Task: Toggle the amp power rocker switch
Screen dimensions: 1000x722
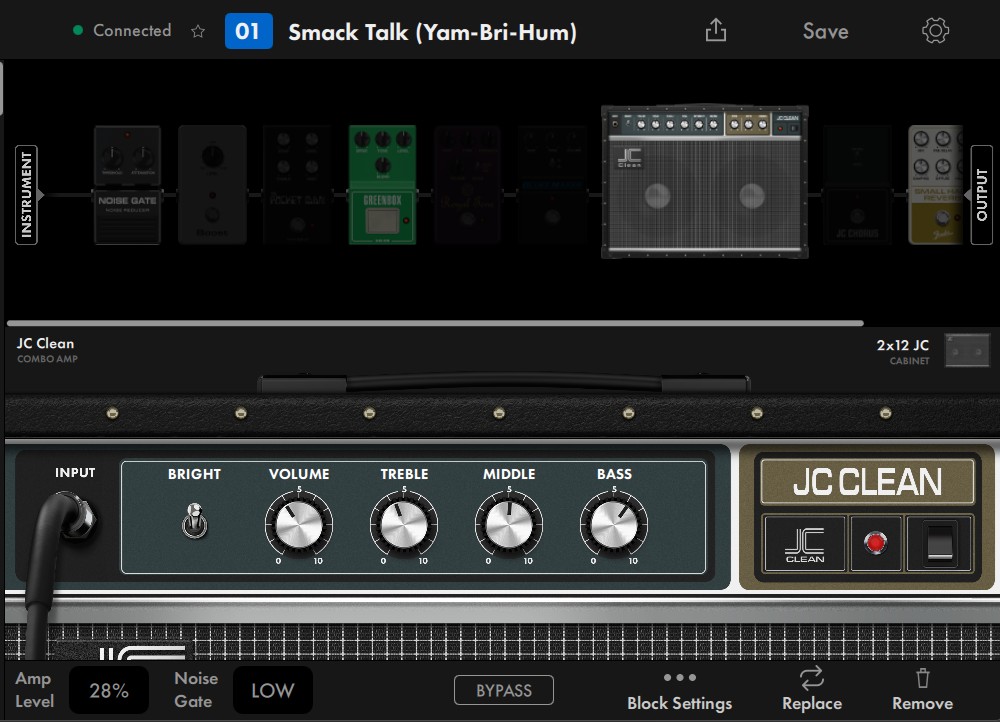Action: [939, 543]
